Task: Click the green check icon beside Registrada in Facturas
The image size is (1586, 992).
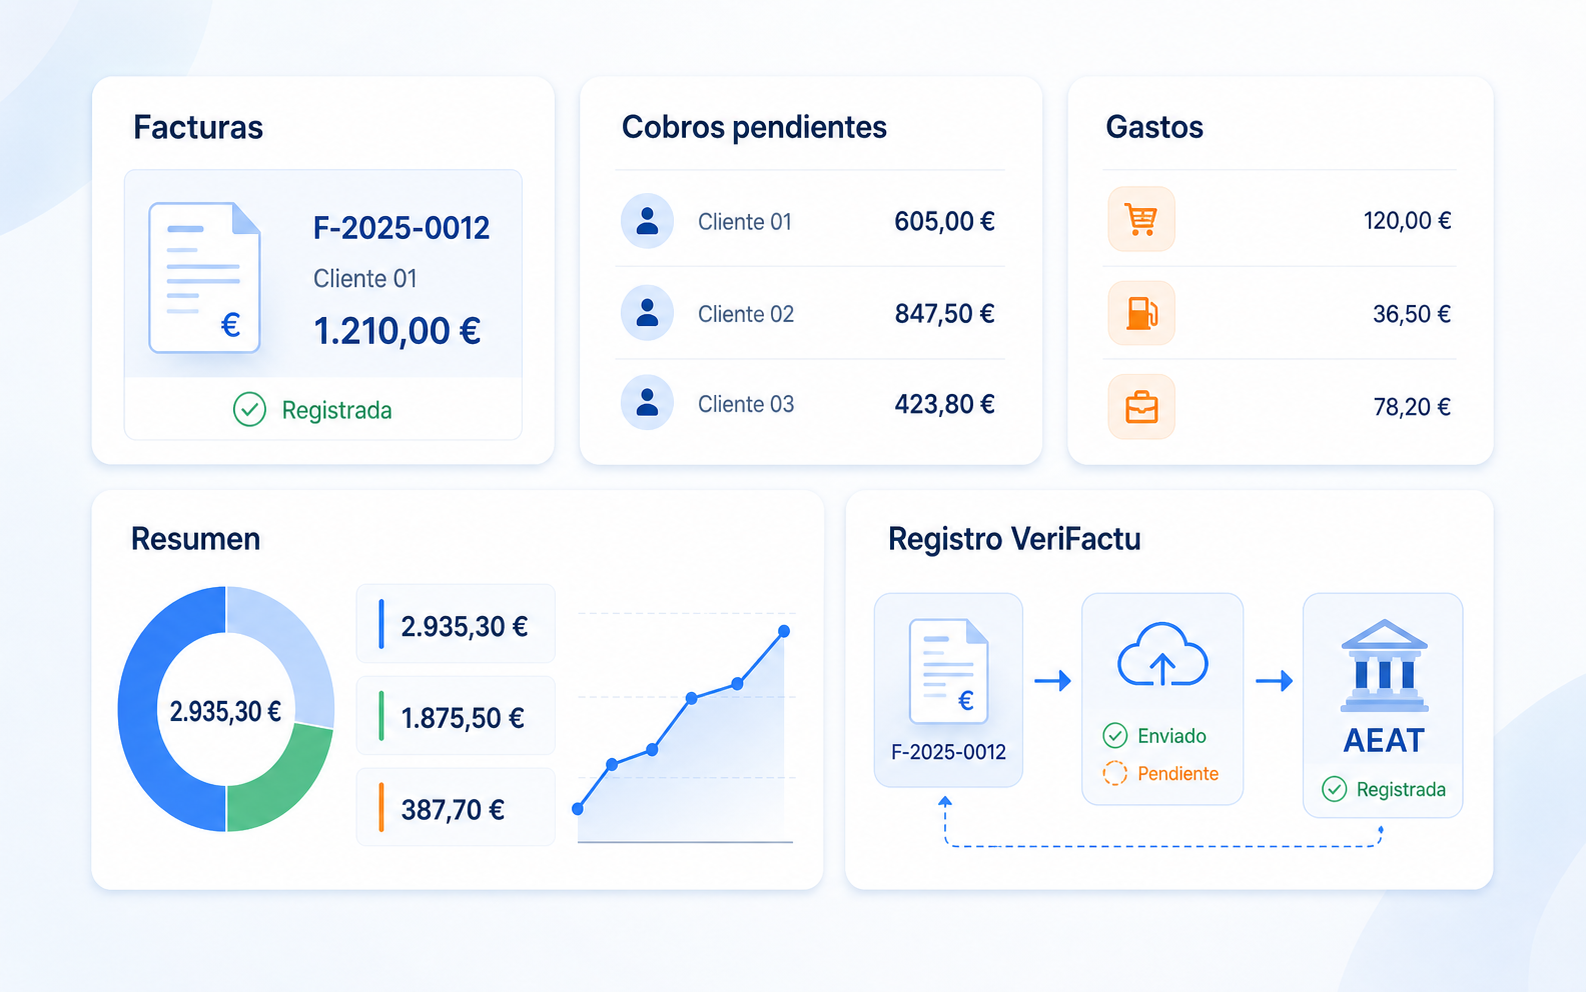Action: [x=249, y=409]
